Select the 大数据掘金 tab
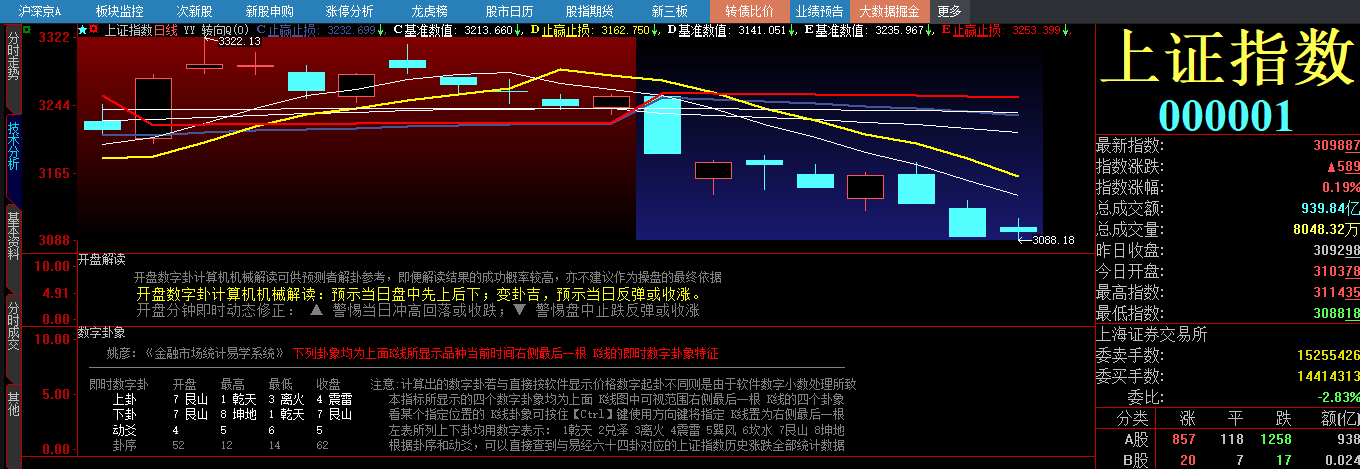 click(890, 11)
